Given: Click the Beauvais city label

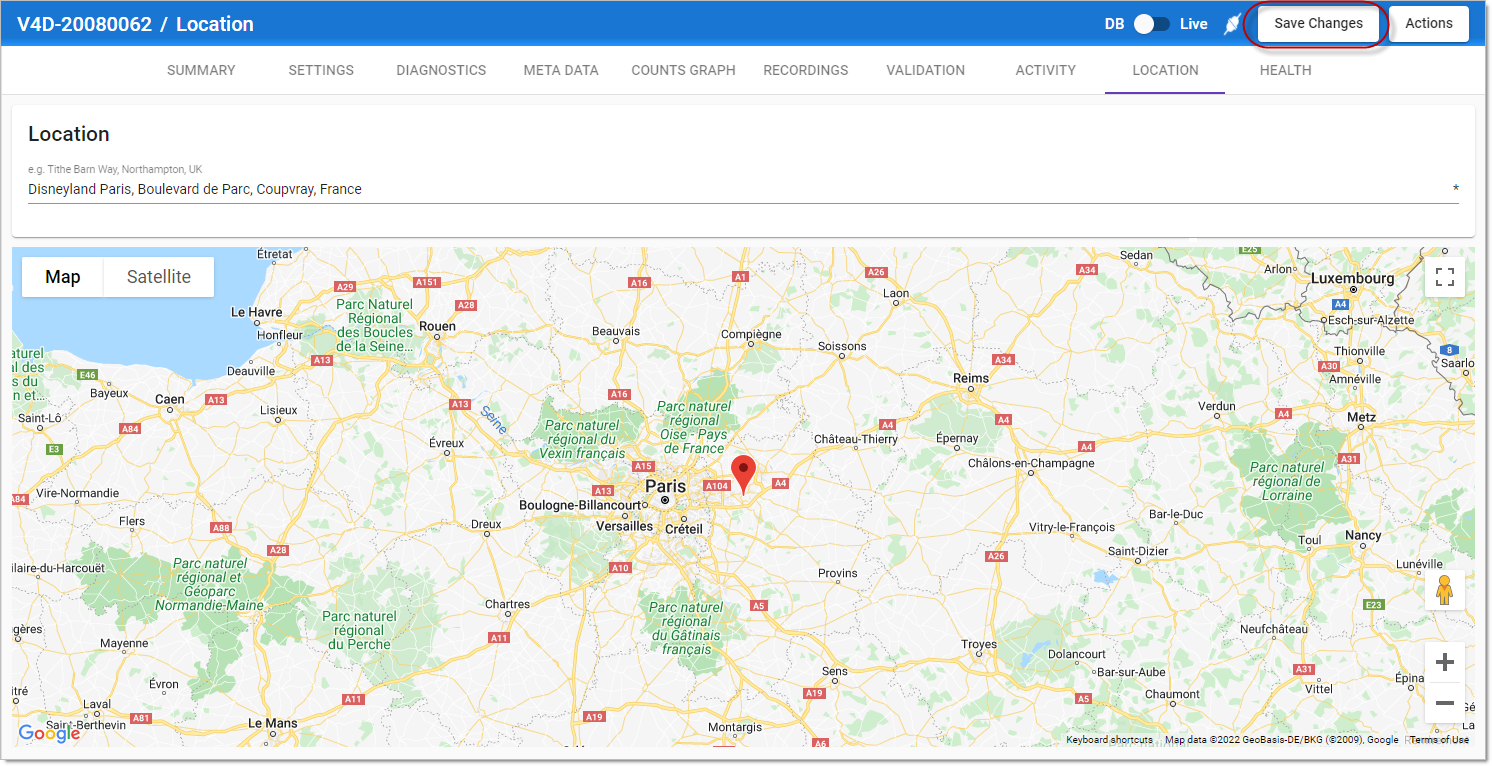Looking at the screenshot, I should tap(616, 331).
